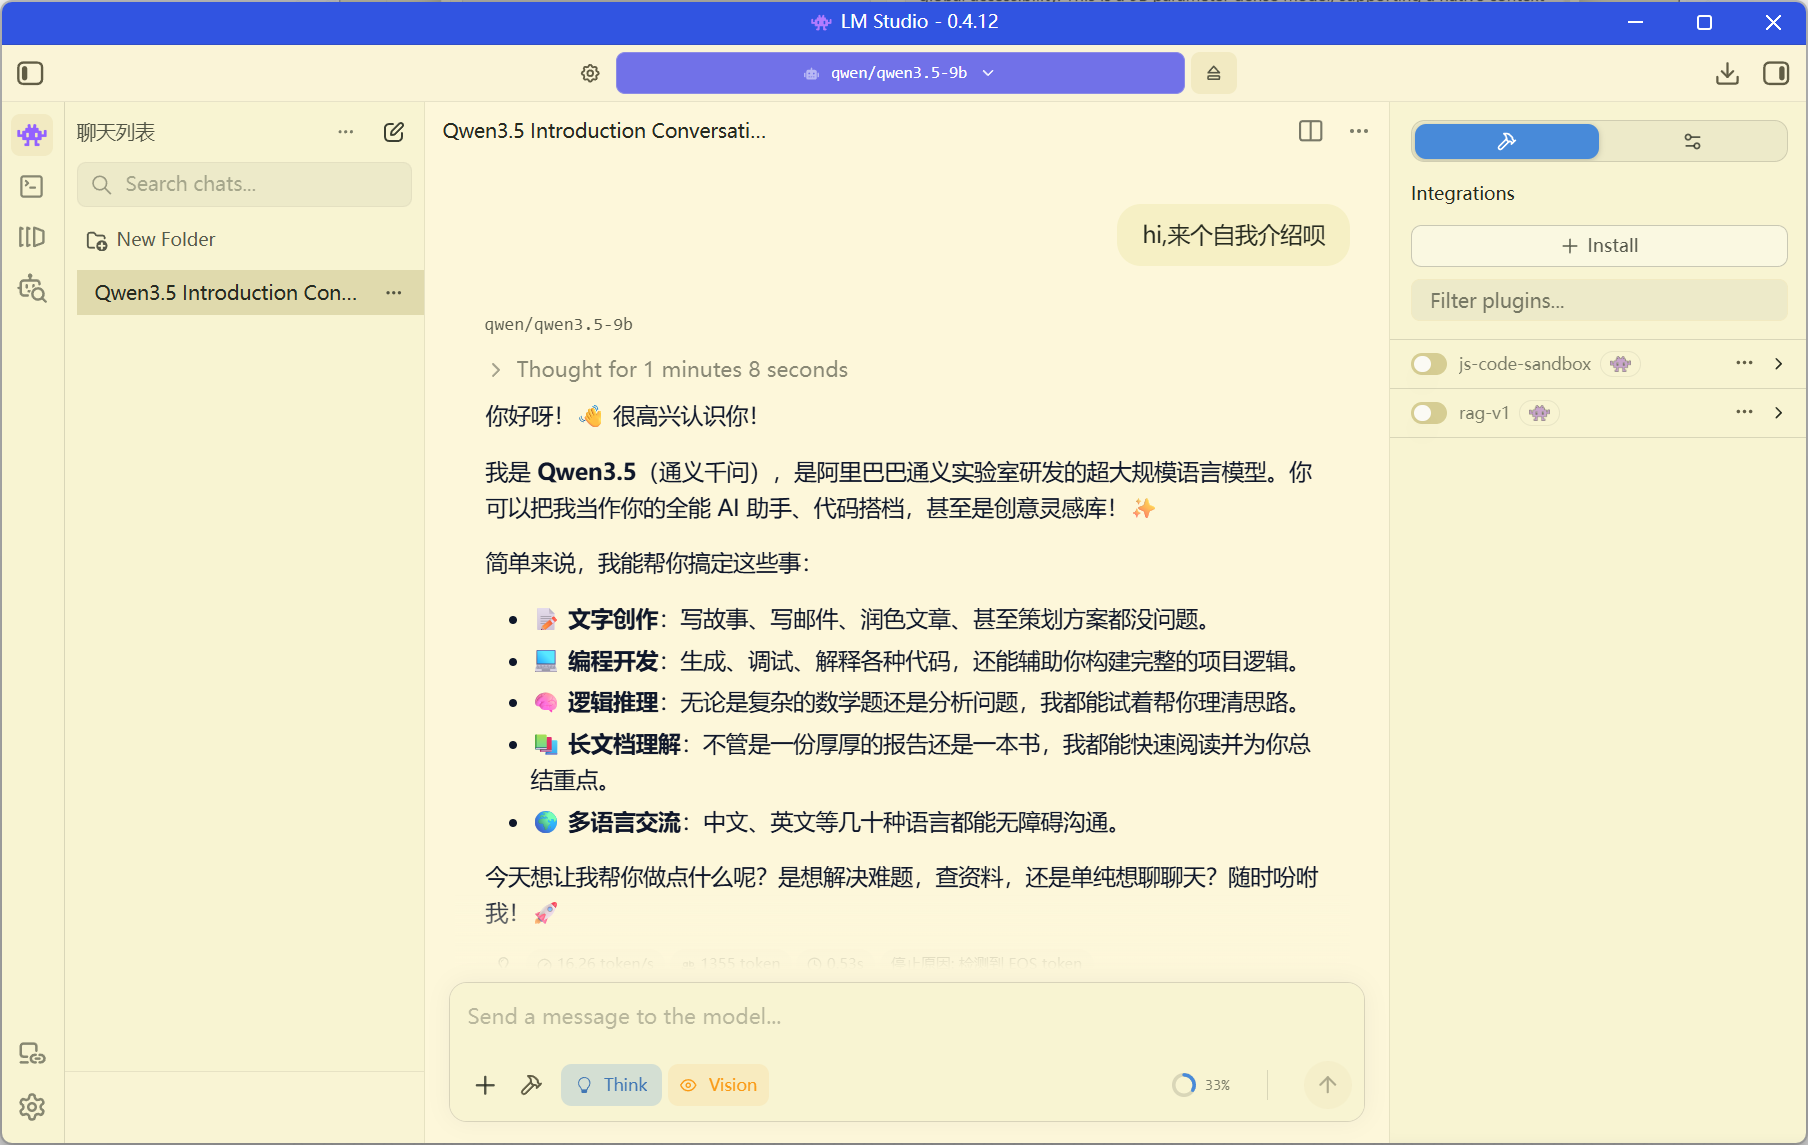This screenshot has width=1808, height=1145.
Task: Open chat list more options menu
Action: 346,132
